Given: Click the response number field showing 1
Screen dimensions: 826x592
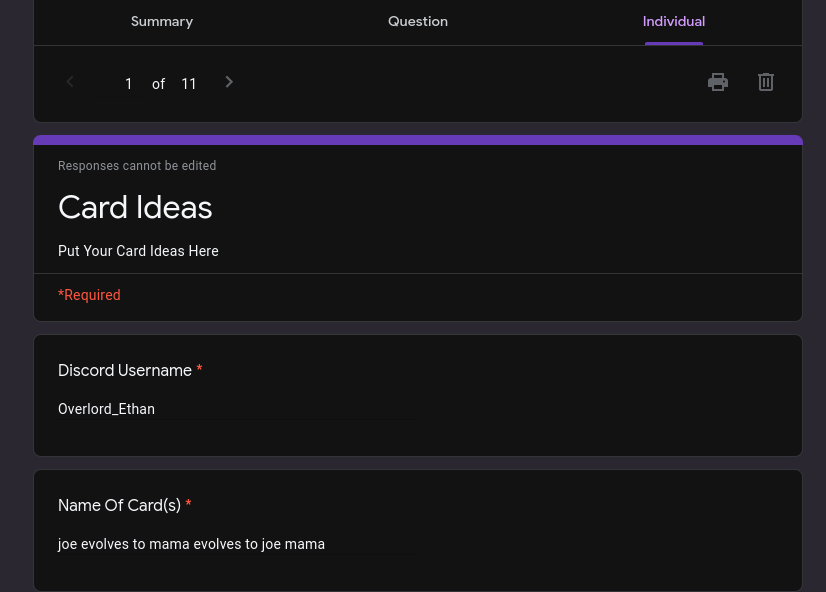Looking at the screenshot, I should click(x=129, y=84).
